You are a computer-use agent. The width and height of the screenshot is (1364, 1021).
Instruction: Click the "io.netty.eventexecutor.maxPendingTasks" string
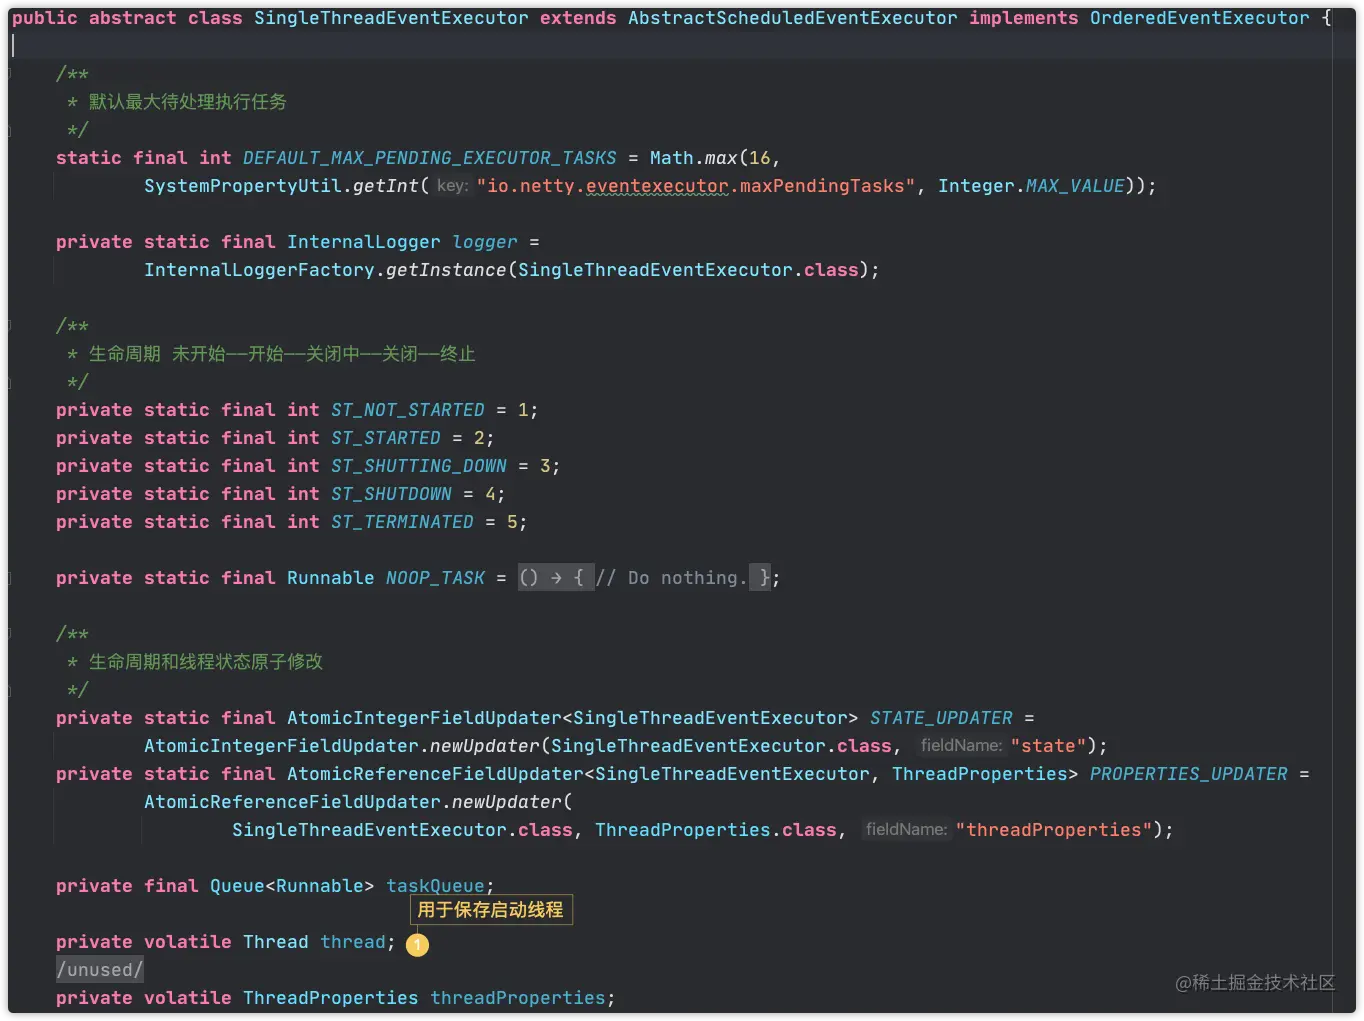tap(696, 186)
